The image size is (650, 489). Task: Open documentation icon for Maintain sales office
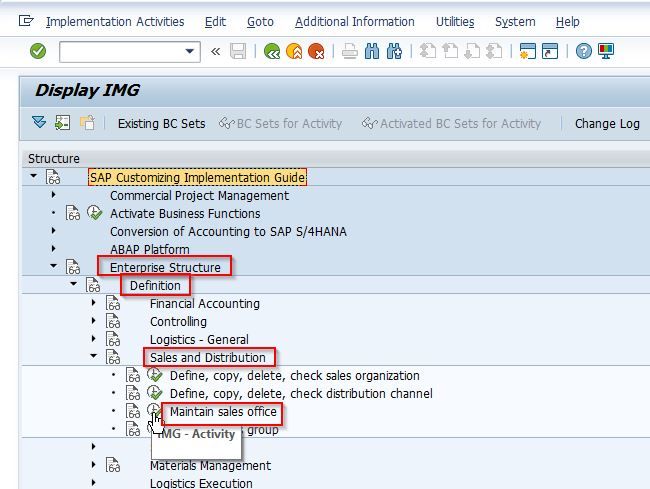pos(133,411)
